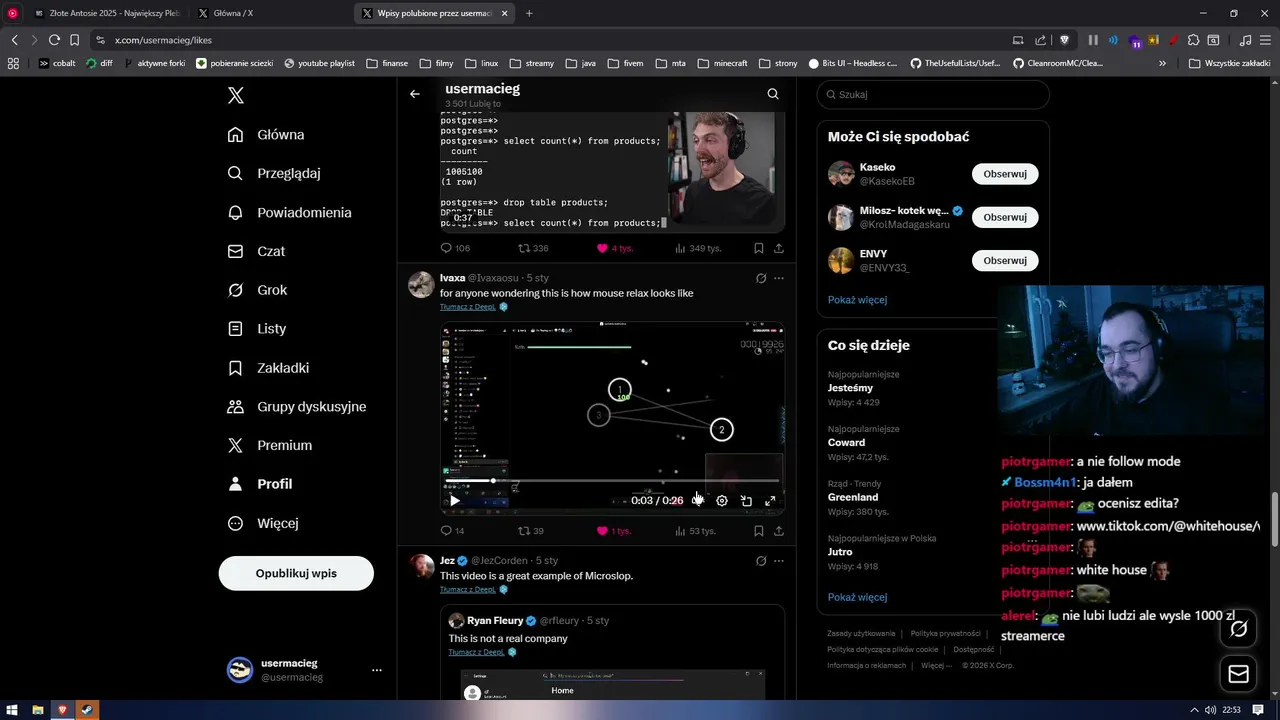The height and width of the screenshot is (720, 1280).
Task: Search within usermacieg profile
Action: pyautogui.click(x=772, y=94)
